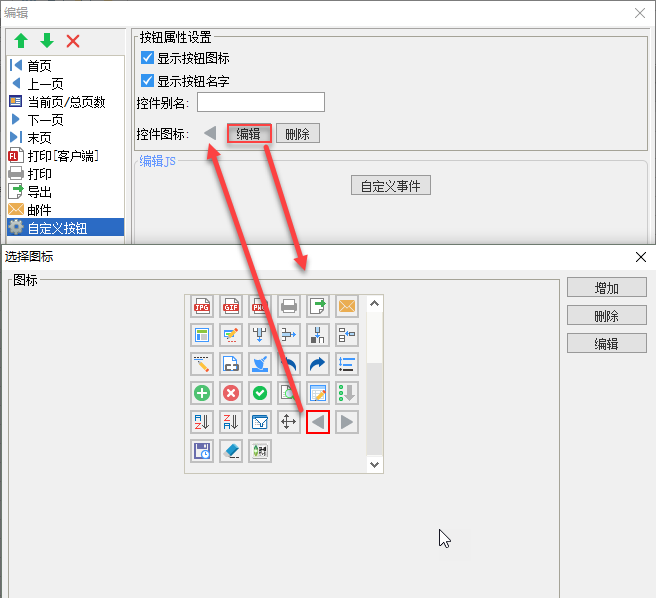Select the down-arrow flow icon in second row
The image size is (656, 598).
coord(260,335)
